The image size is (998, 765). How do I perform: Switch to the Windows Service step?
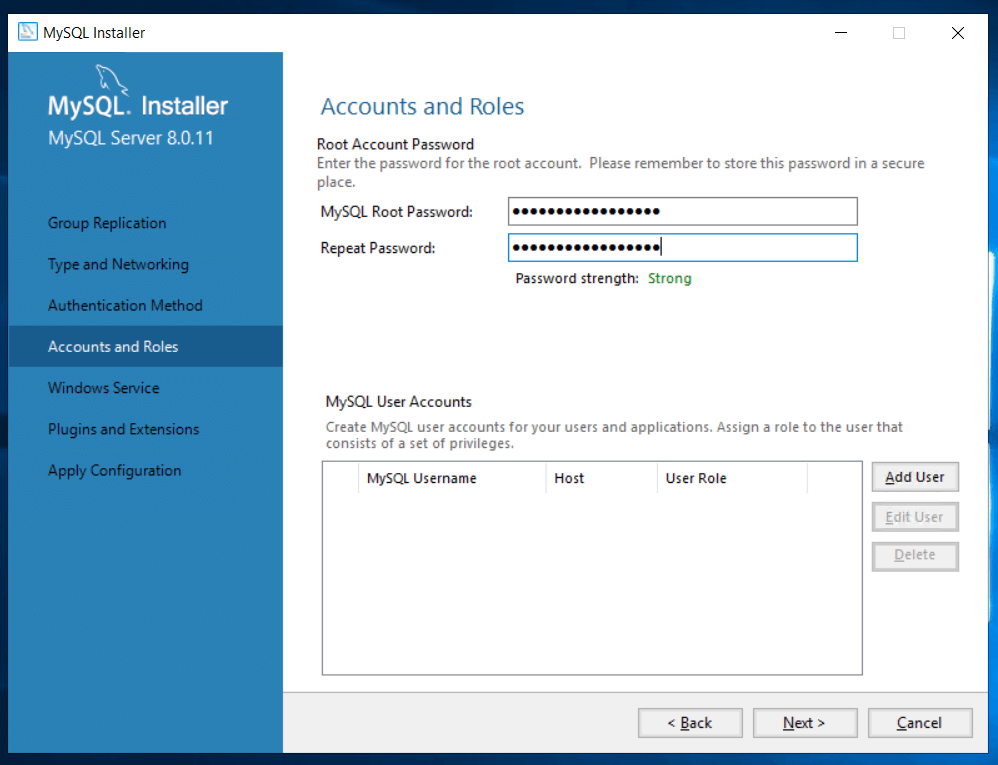pos(103,388)
